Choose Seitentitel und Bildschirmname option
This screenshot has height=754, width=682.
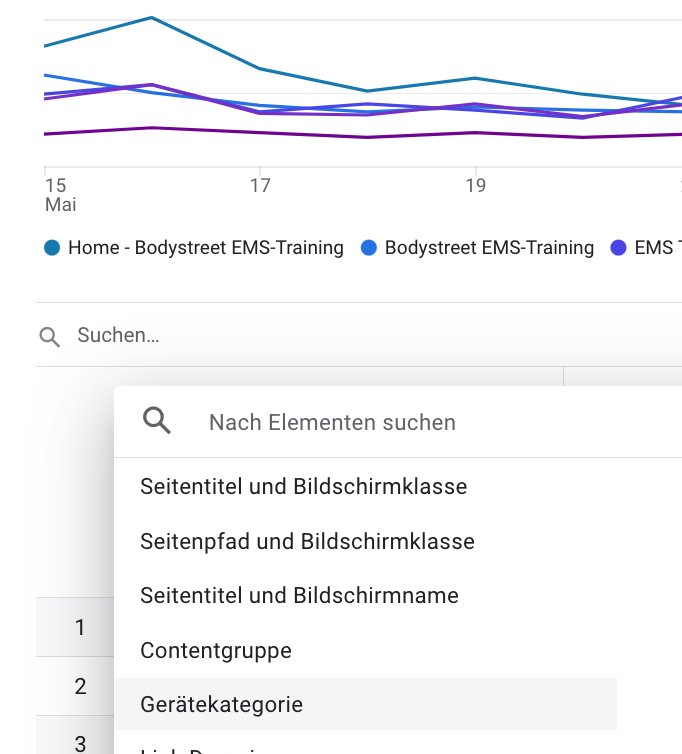click(299, 596)
